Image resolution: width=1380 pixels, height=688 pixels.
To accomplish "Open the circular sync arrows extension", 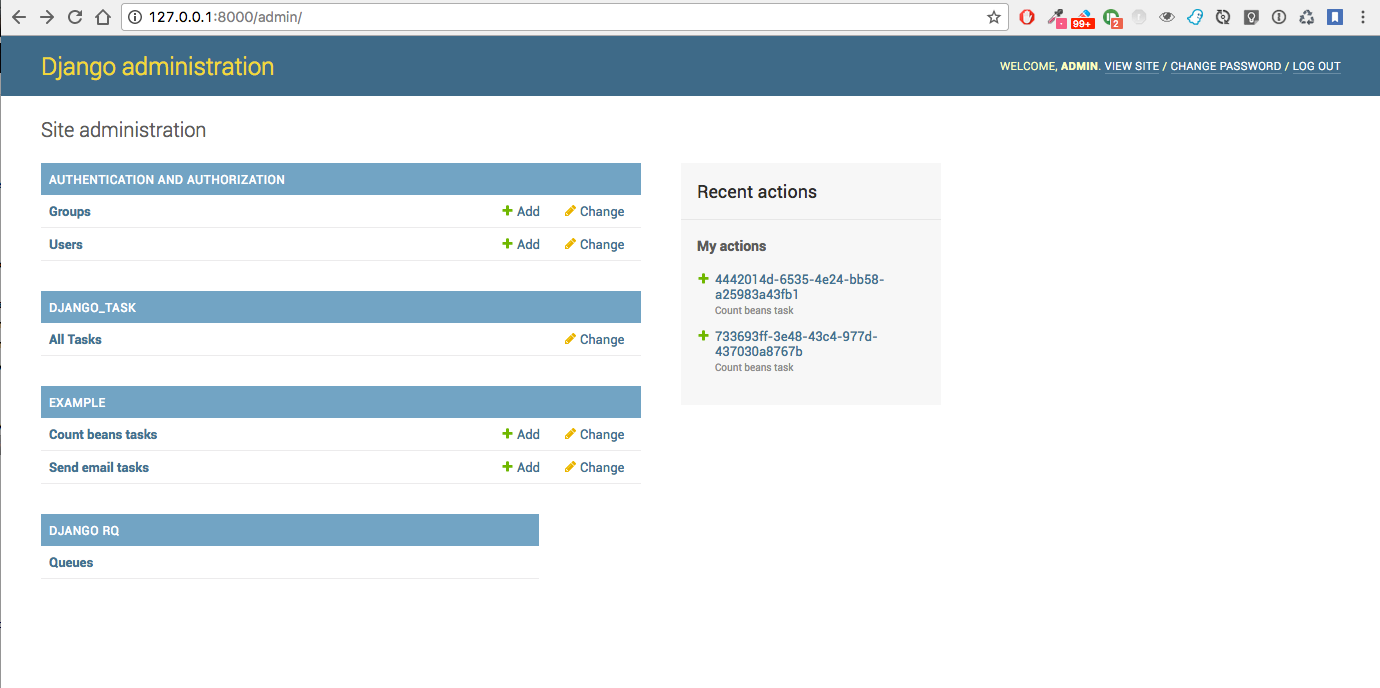I will click(x=1223, y=17).
